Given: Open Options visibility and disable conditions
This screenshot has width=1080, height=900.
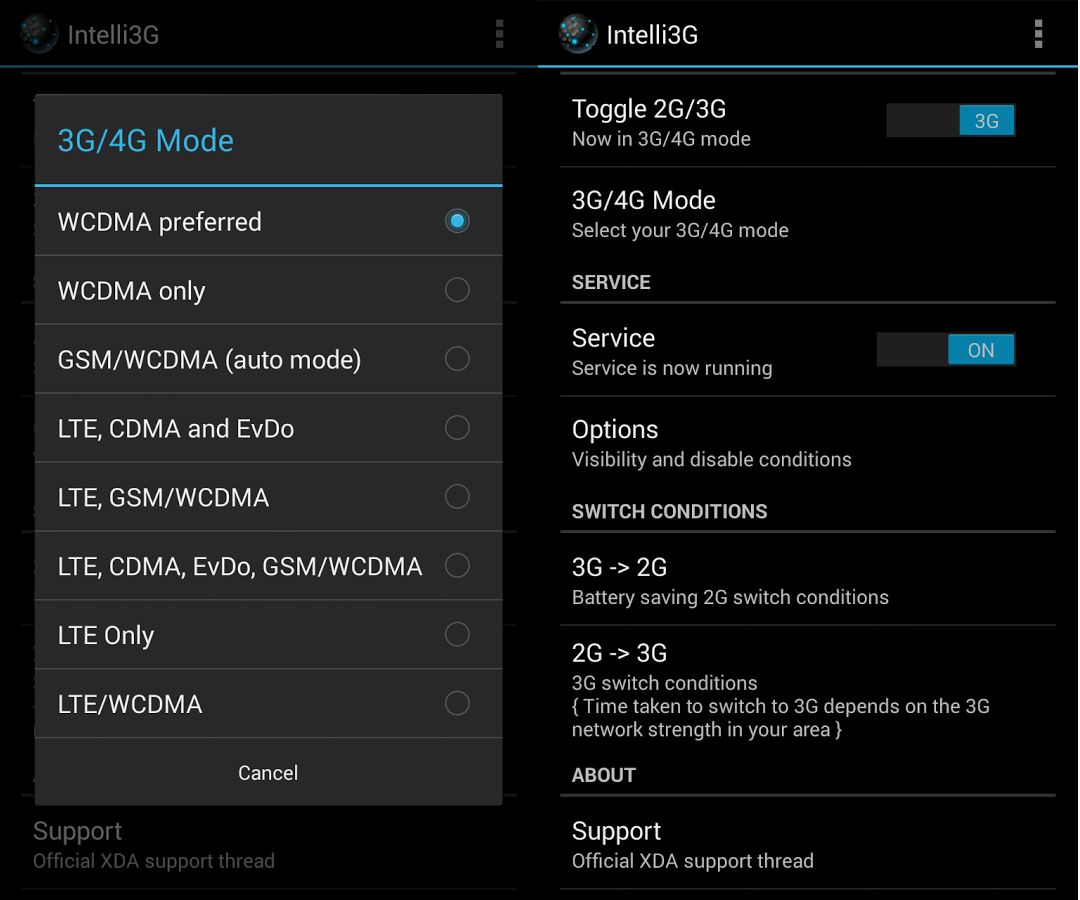Looking at the screenshot, I should [x=711, y=443].
